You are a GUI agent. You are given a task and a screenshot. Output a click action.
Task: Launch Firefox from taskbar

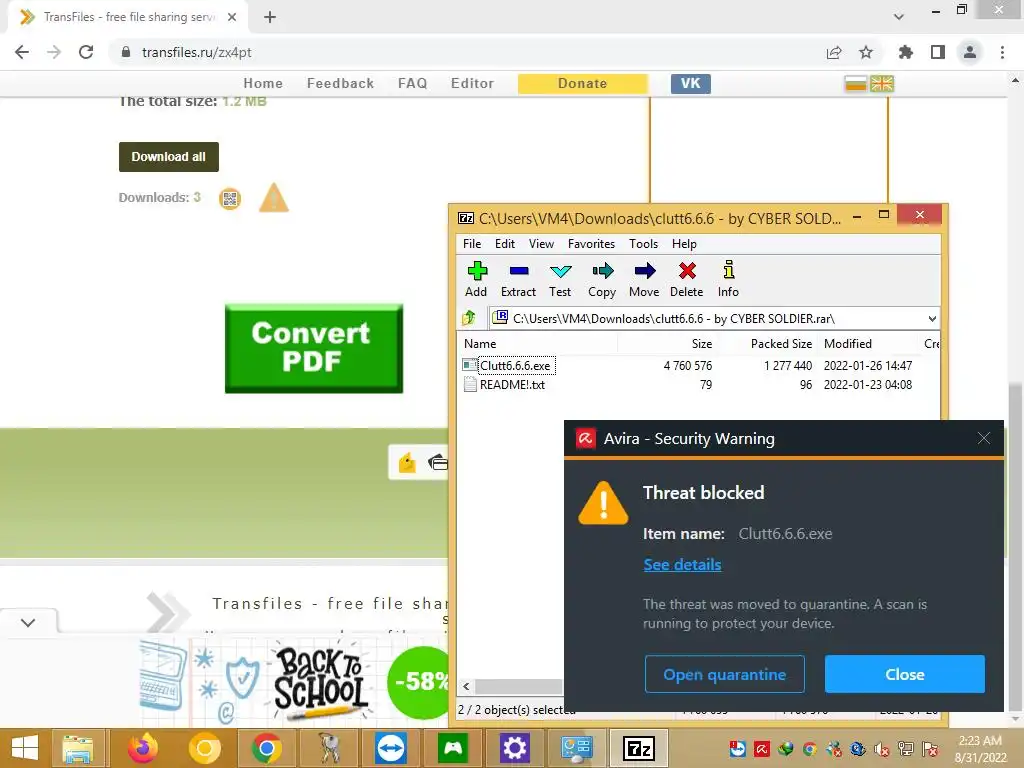coord(142,748)
